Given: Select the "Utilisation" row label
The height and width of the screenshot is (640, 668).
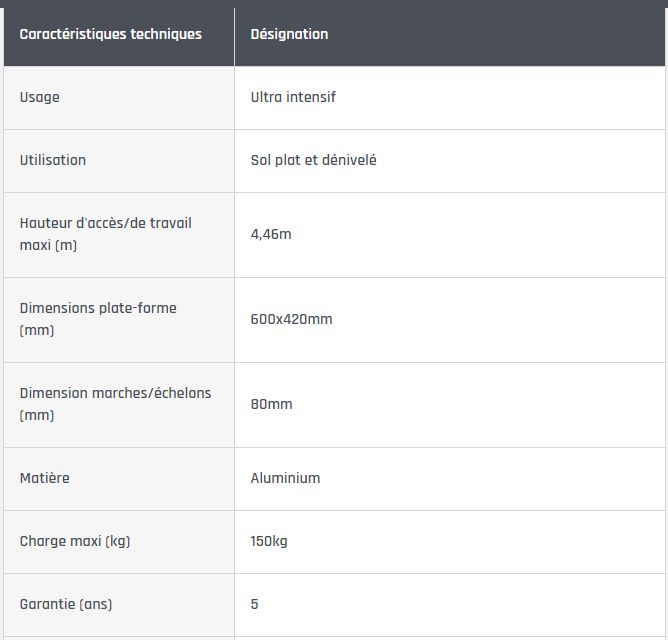Looking at the screenshot, I should click(x=53, y=160).
